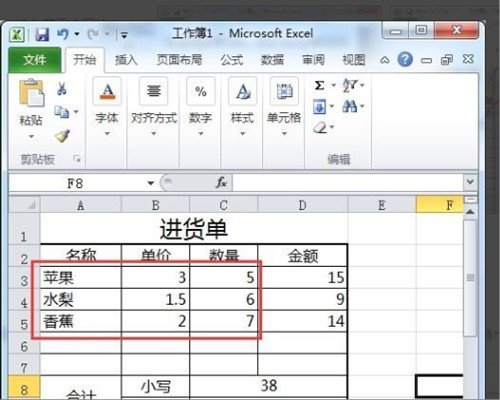Image resolution: width=500 pixels, height=400 pixels.
Task: Restore the workbook window inside Excel
Action: click(447, 60)
